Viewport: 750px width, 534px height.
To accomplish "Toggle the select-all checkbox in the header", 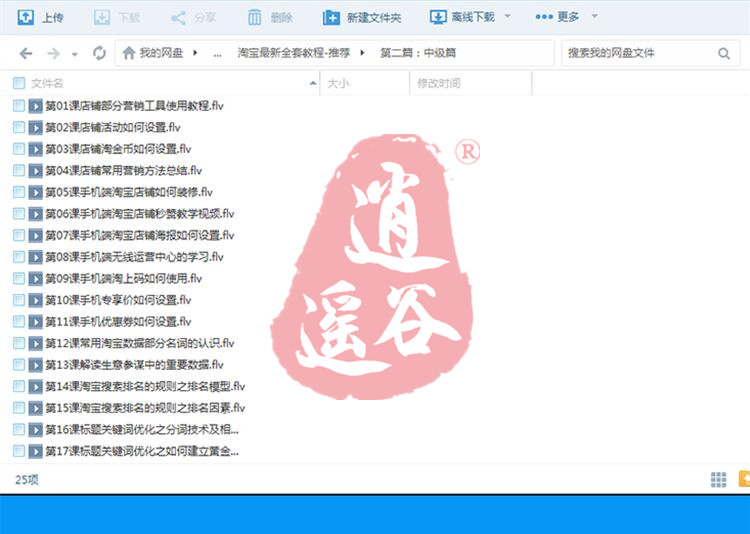I will [19, 83].
